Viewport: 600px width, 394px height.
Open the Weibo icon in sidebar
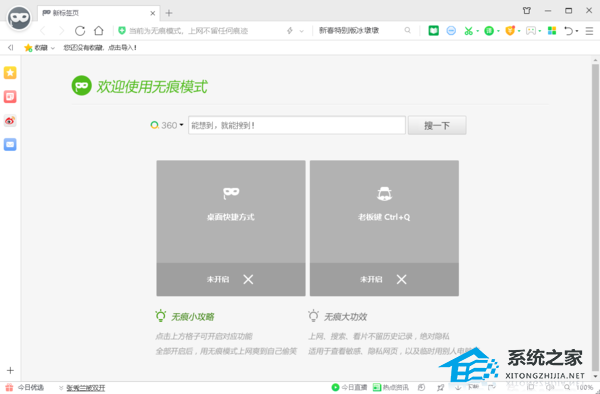click(10, 121)
